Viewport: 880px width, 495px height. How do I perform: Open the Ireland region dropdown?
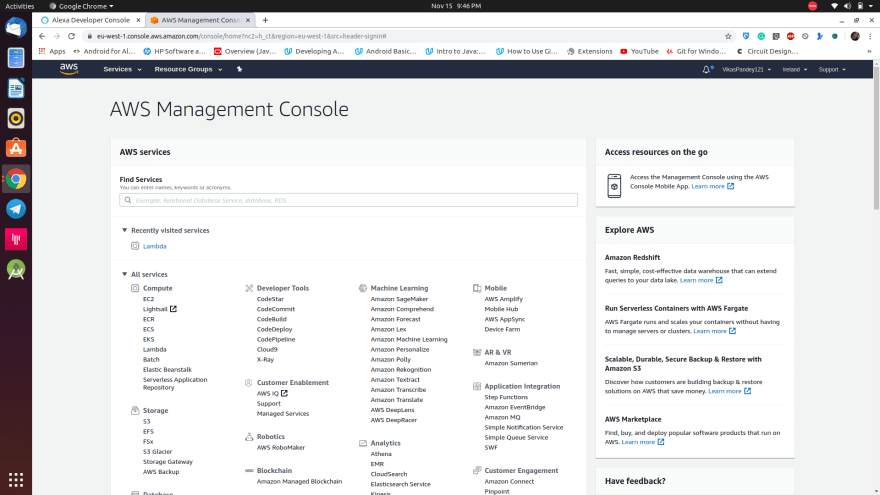[x=795, y=70]
